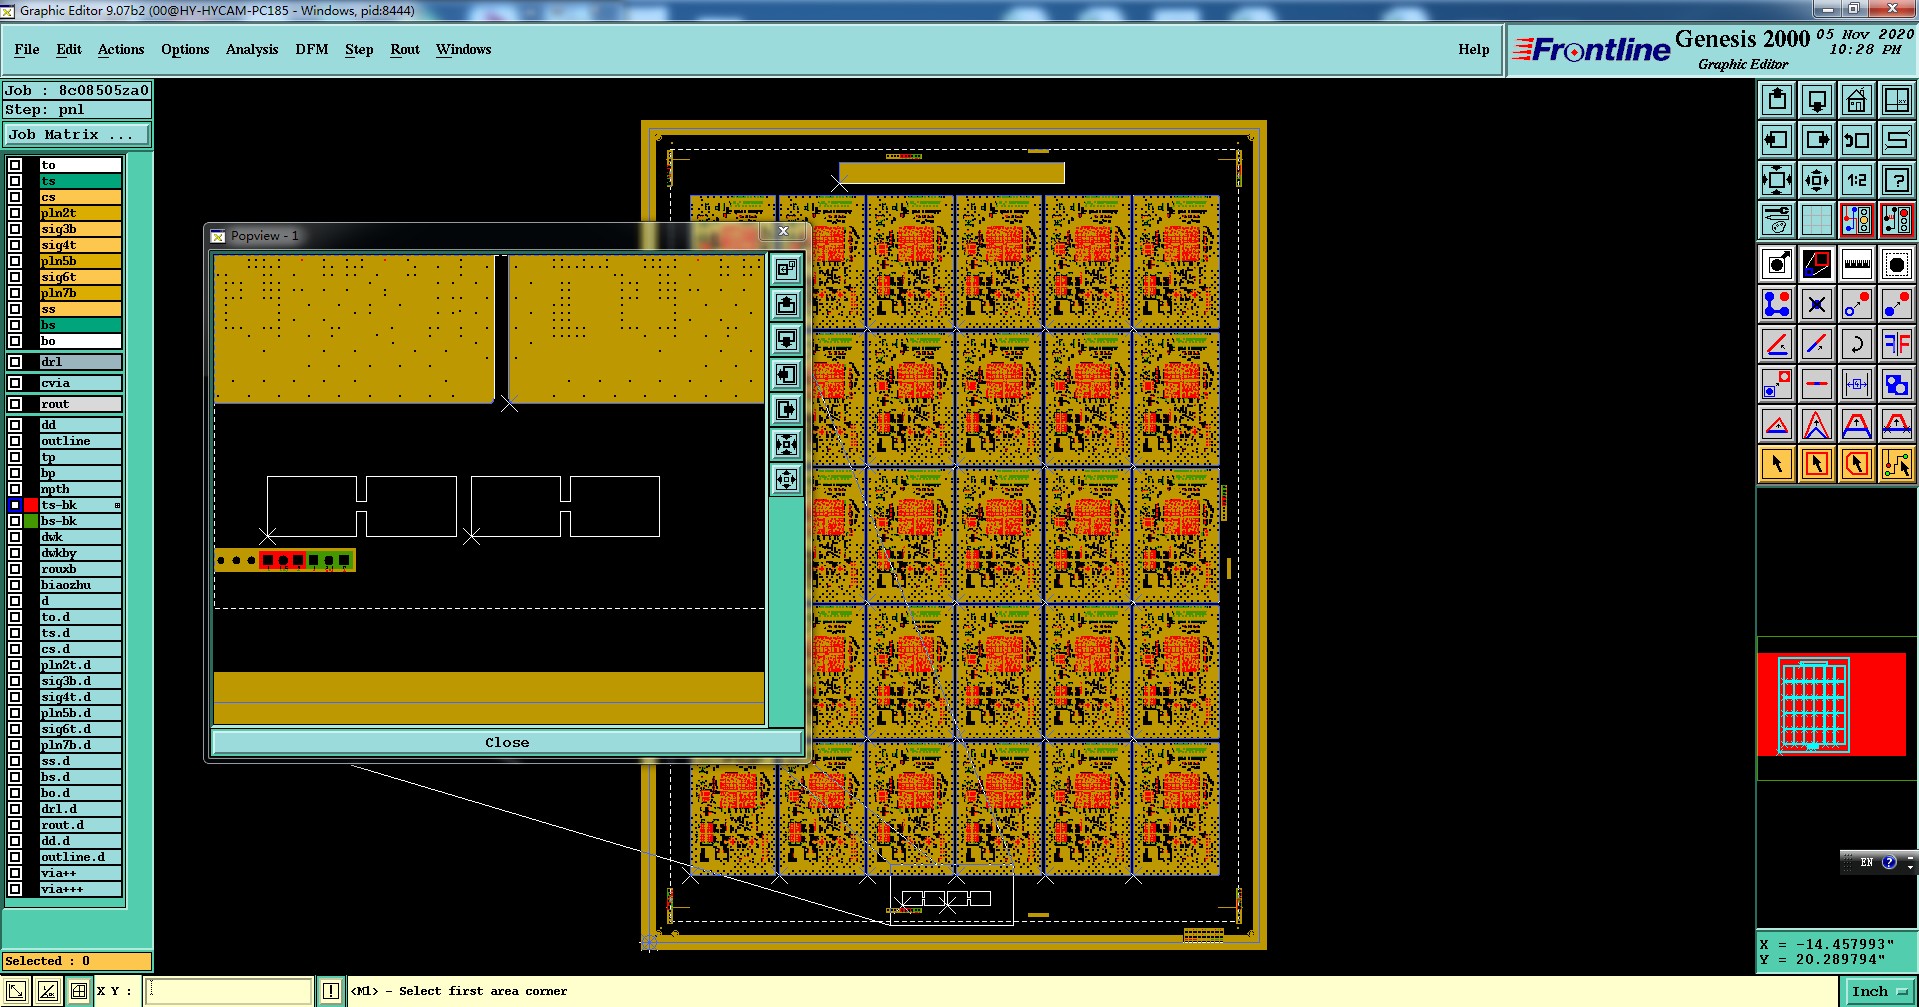Click the 'Selected : 0' status field
The height and width of the screenshot is (1007, 1919).
click(x=77, y=961)
